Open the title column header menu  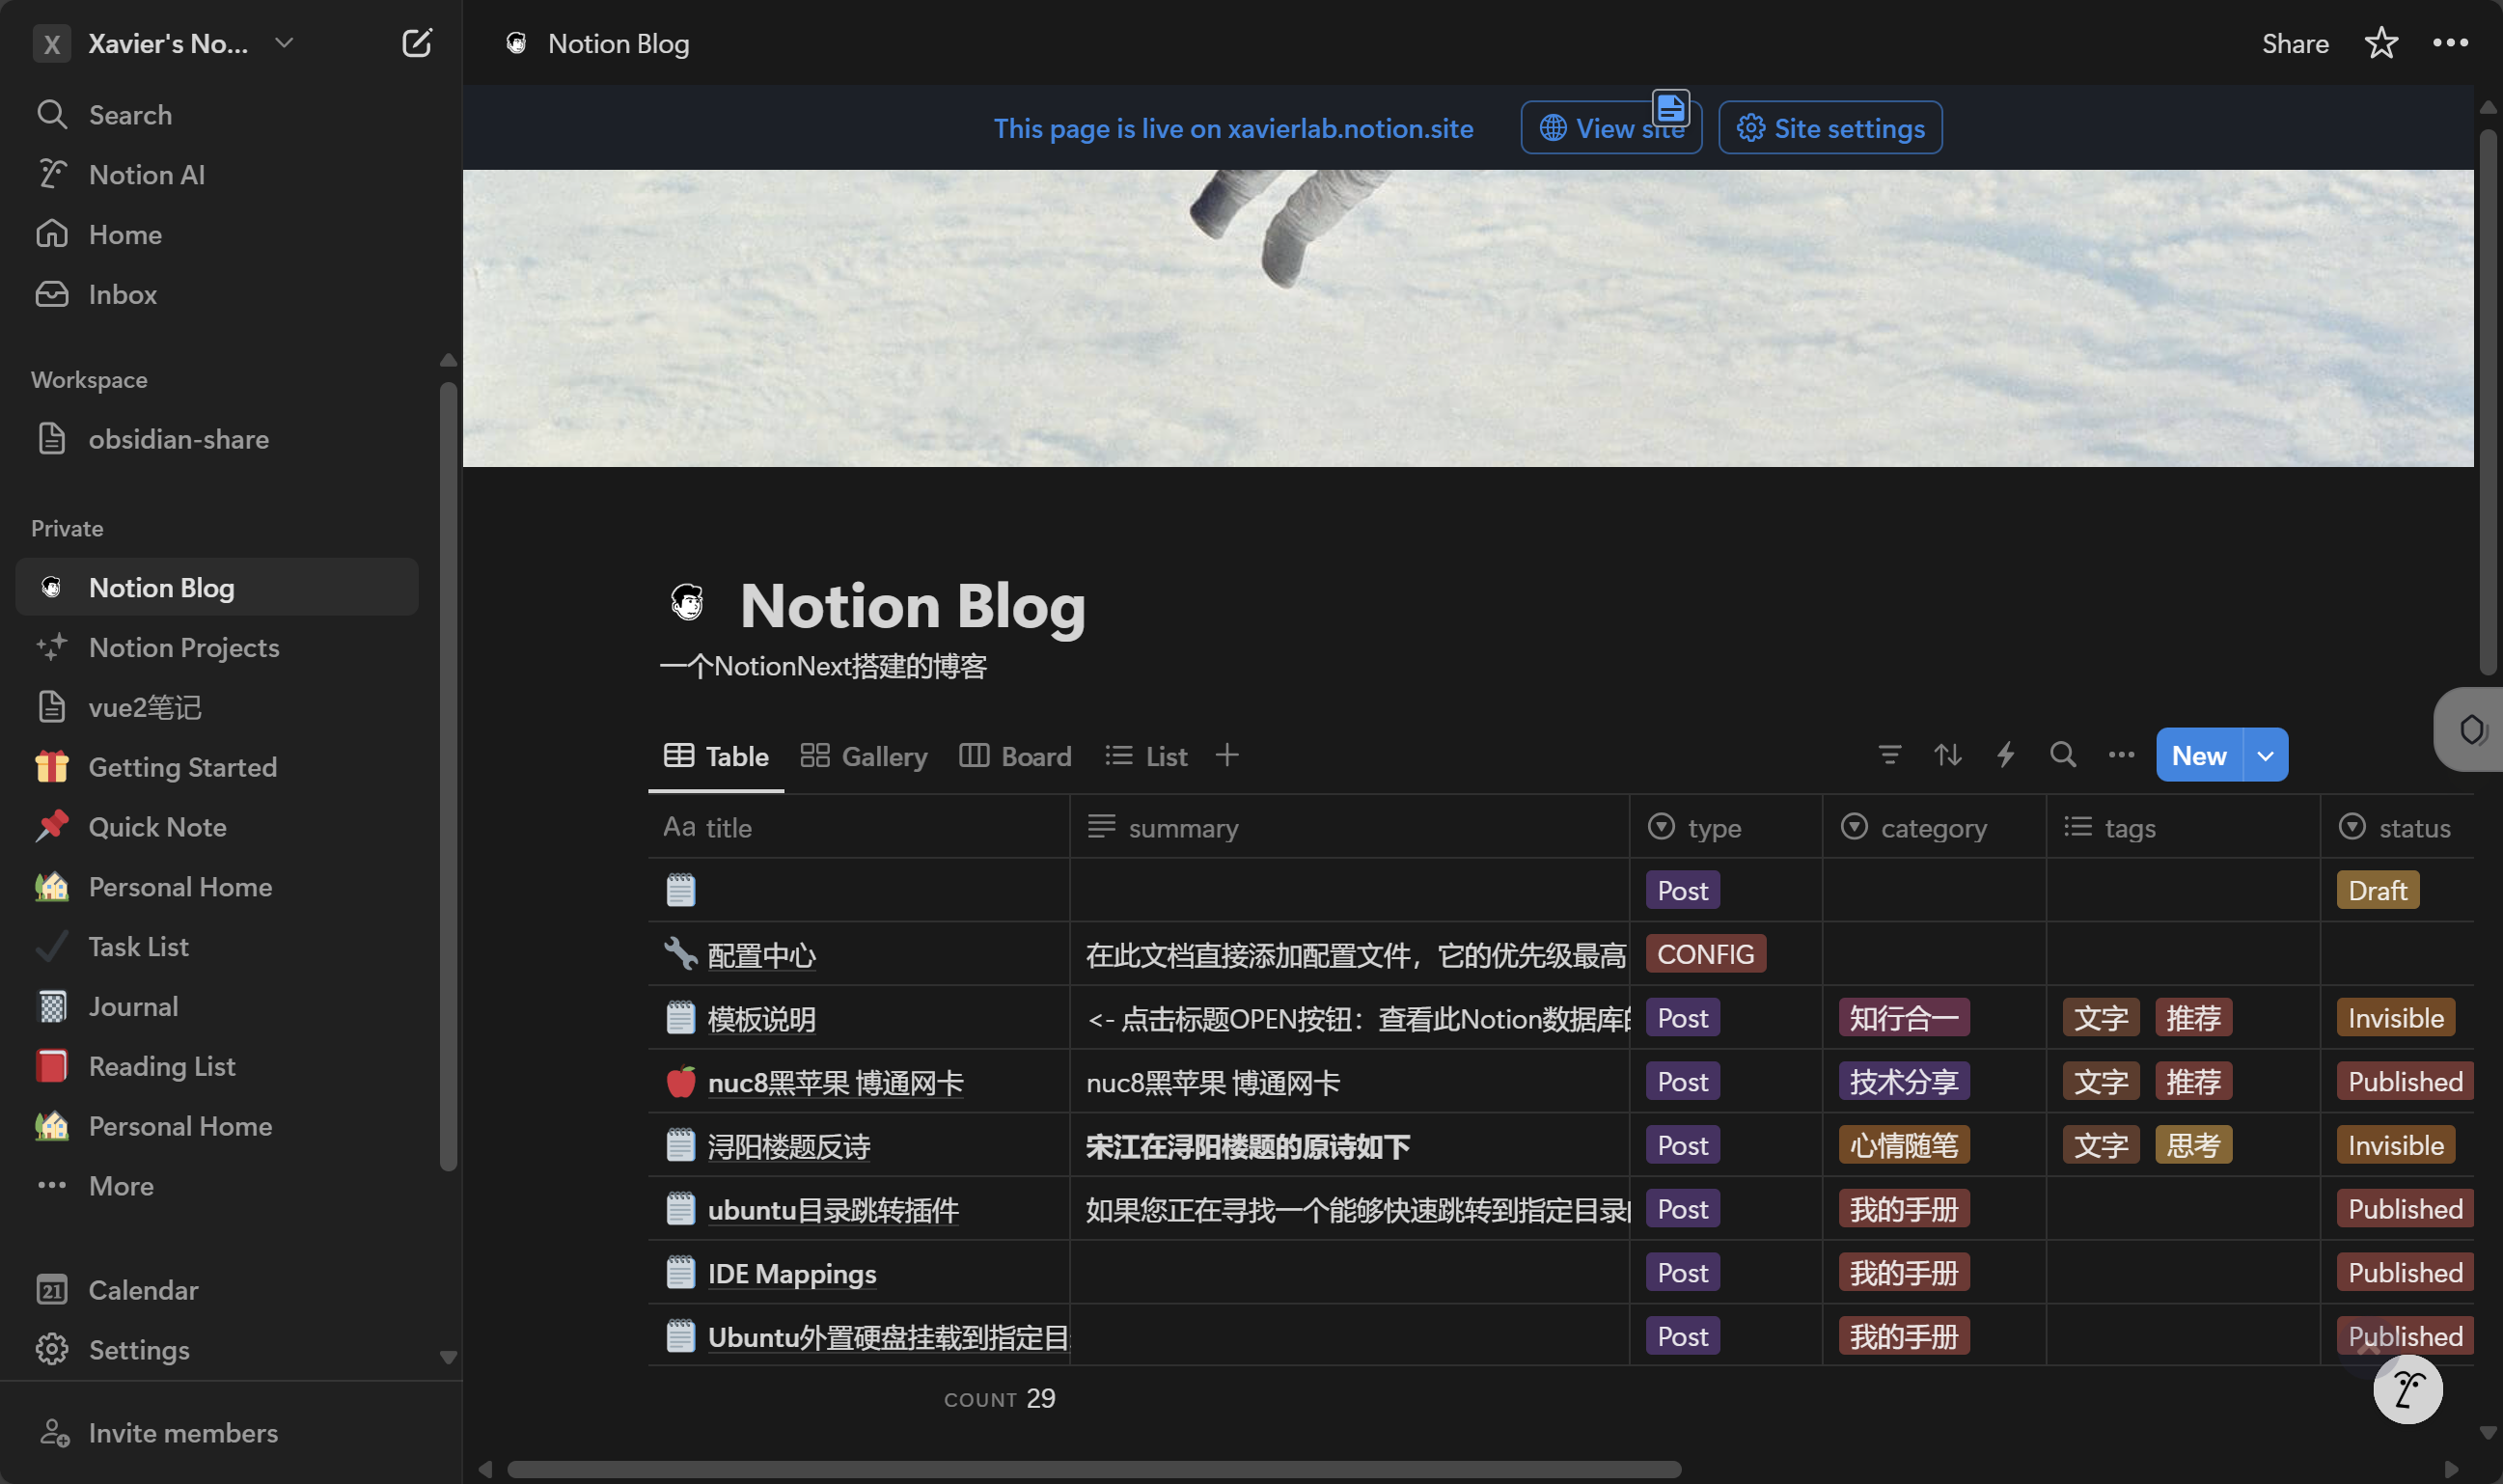(858, 827)
